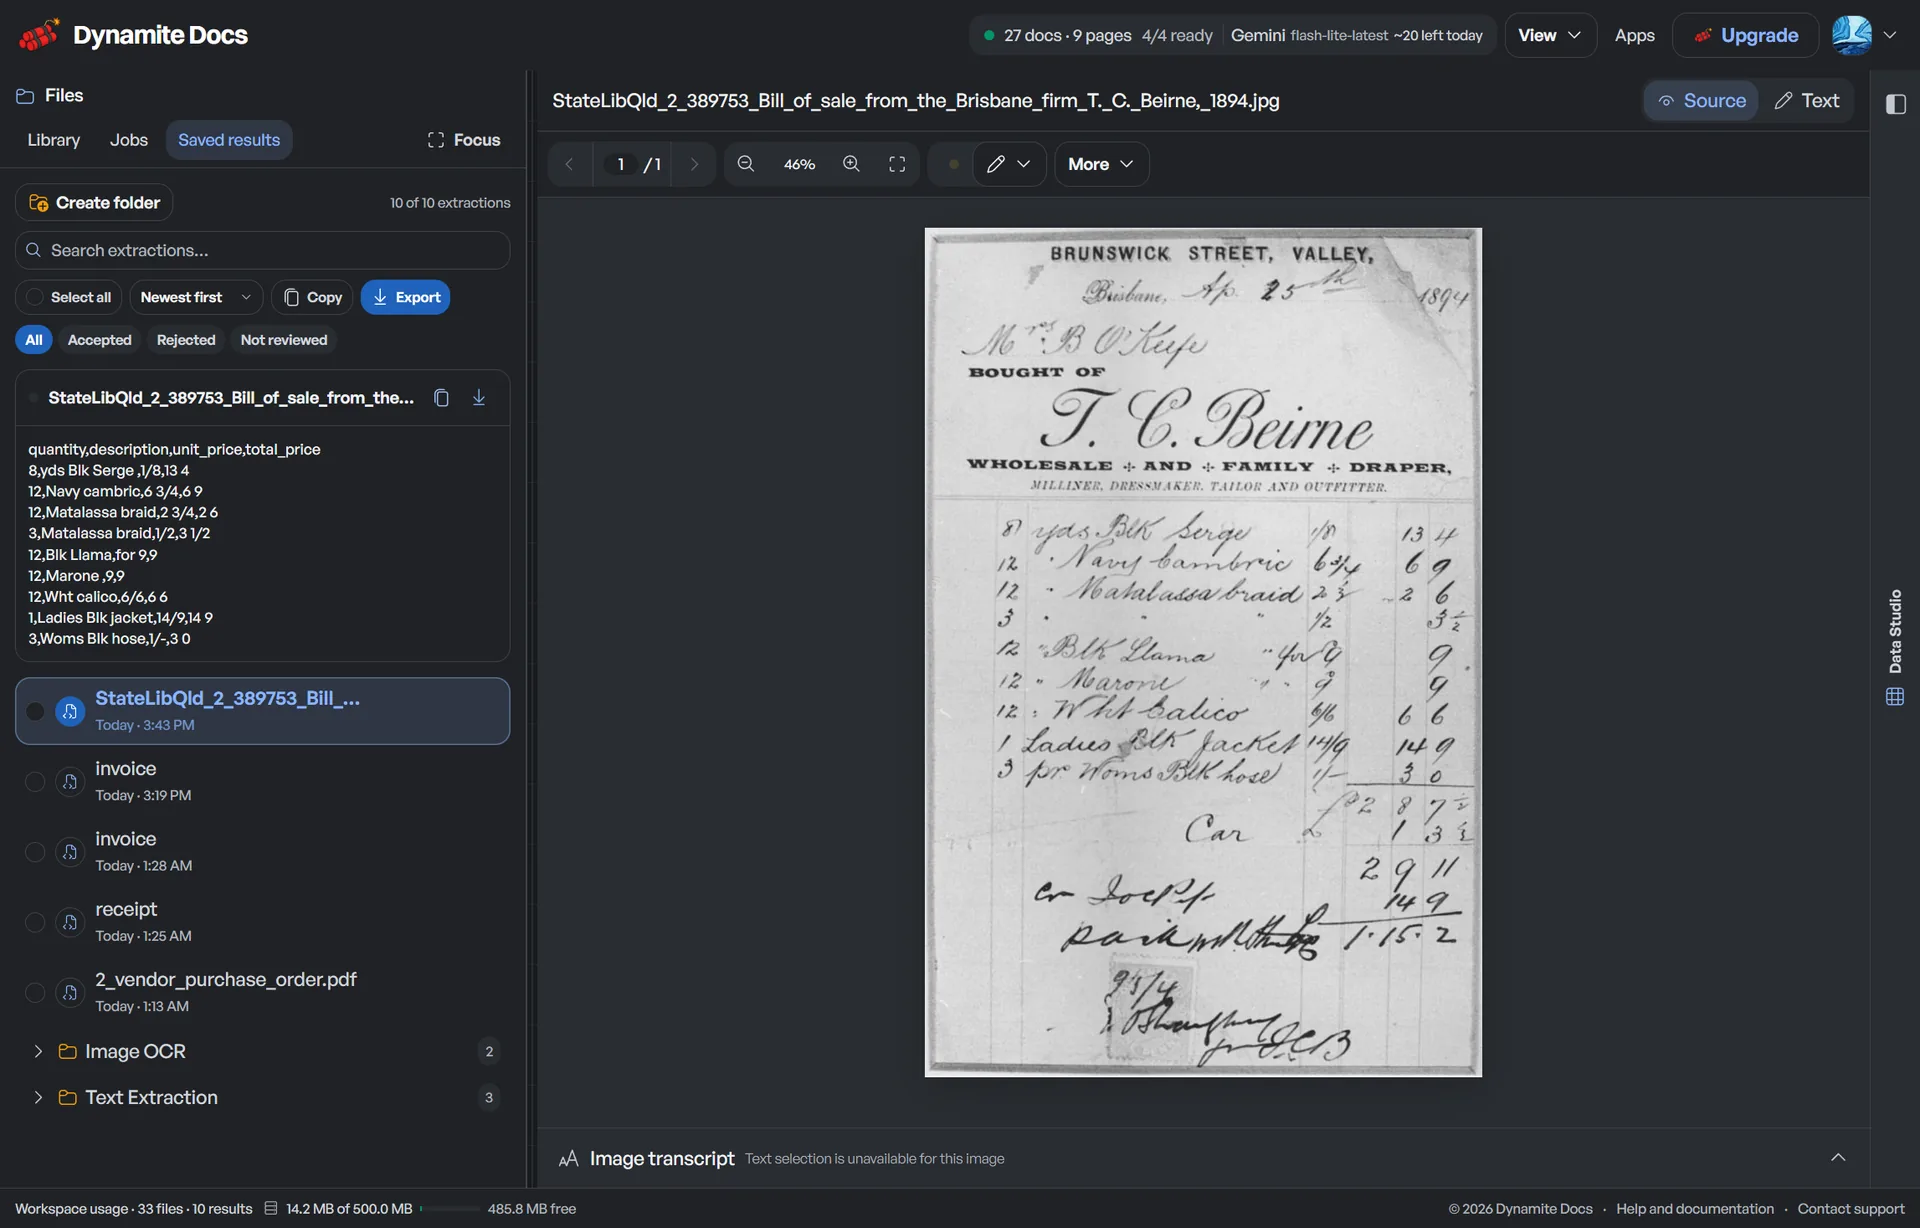This screenshot has width=1920, height=1228.
Task: Select checkbox for 2_vendor_purchase_order.pdf
Action: pyautogui.click(x=35, y=992)
